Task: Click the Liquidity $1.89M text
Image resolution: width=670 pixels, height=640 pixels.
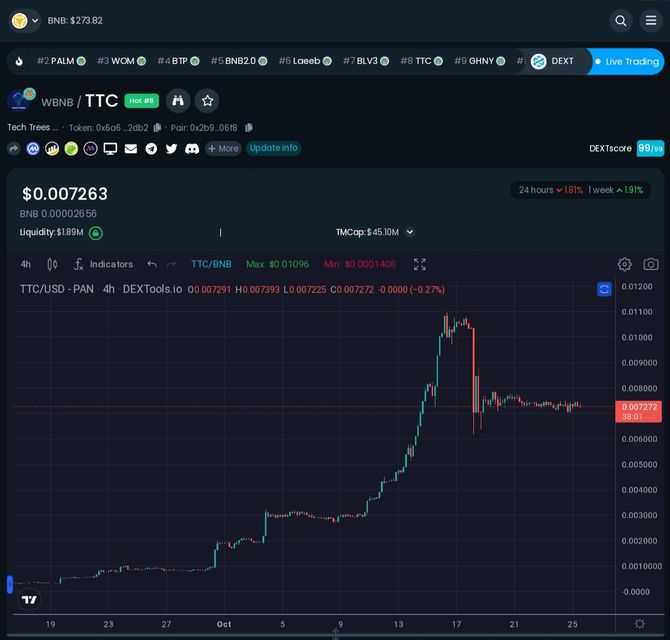Action: click(x=51, y=232)
